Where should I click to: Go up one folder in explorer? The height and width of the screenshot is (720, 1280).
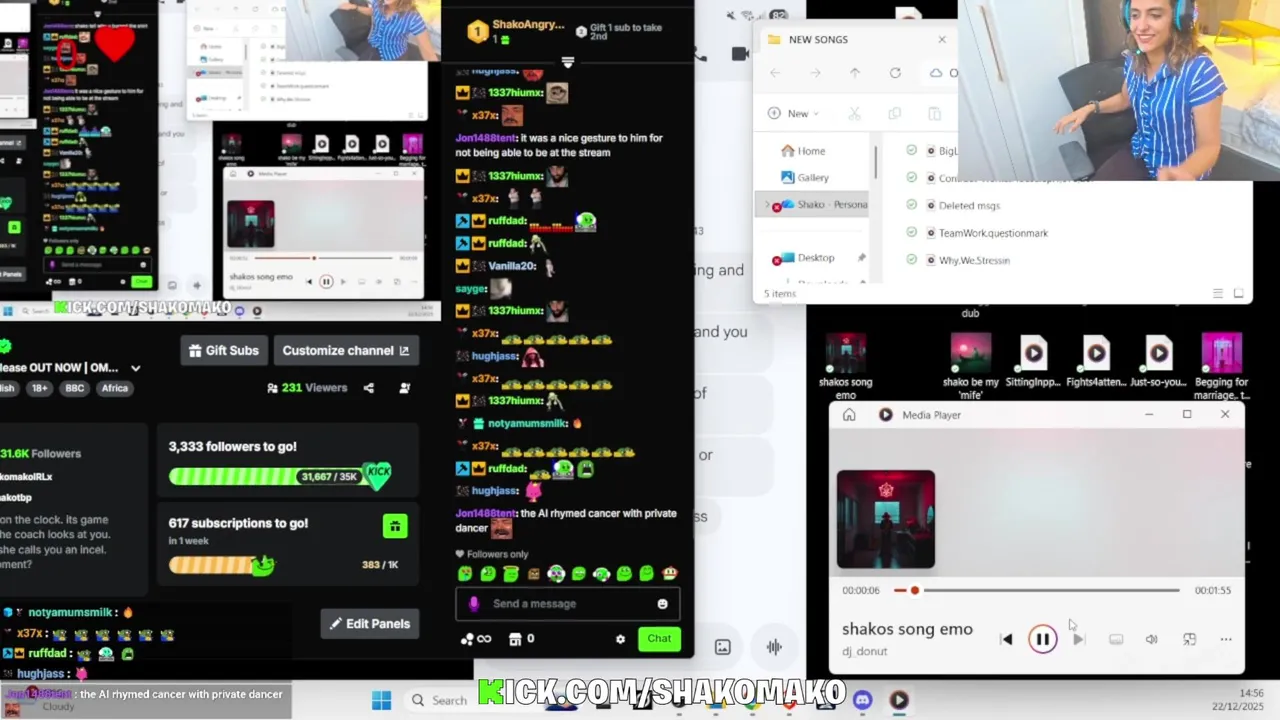pyautogui.click(x=855, y=73)
